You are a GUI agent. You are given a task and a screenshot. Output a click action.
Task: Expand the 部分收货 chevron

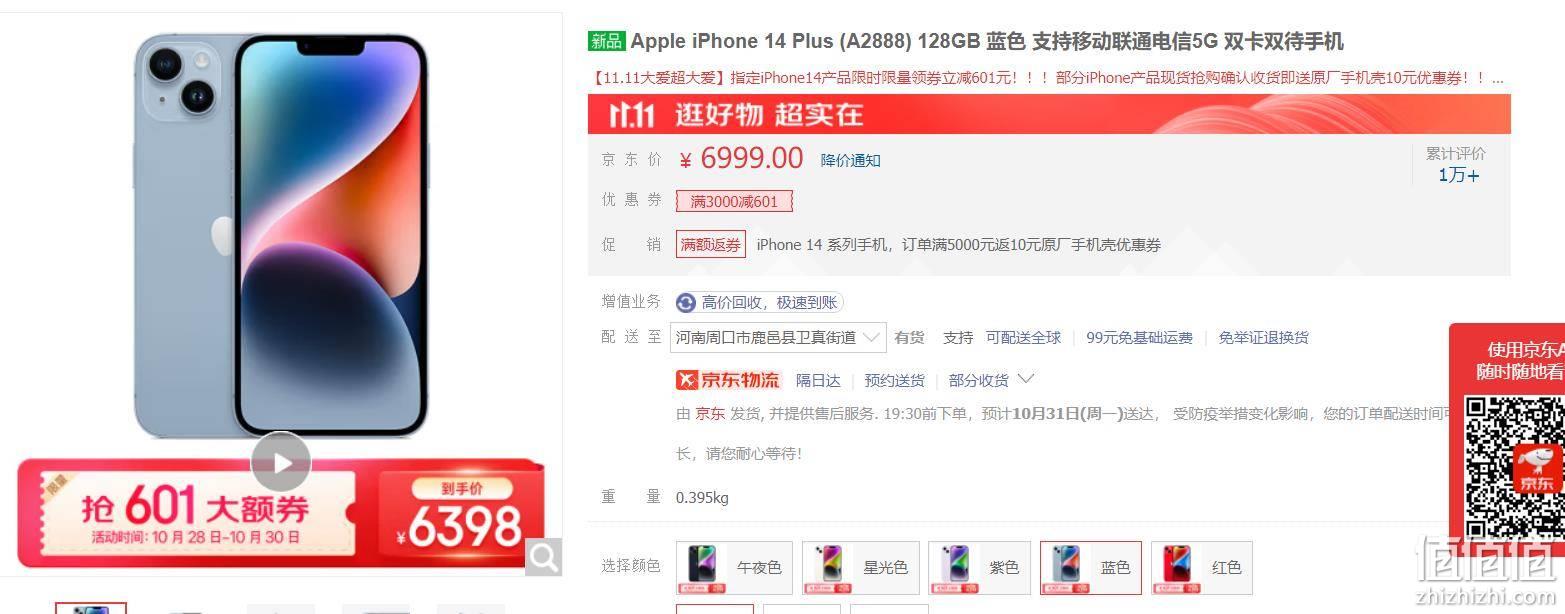tap(1025, 379)
